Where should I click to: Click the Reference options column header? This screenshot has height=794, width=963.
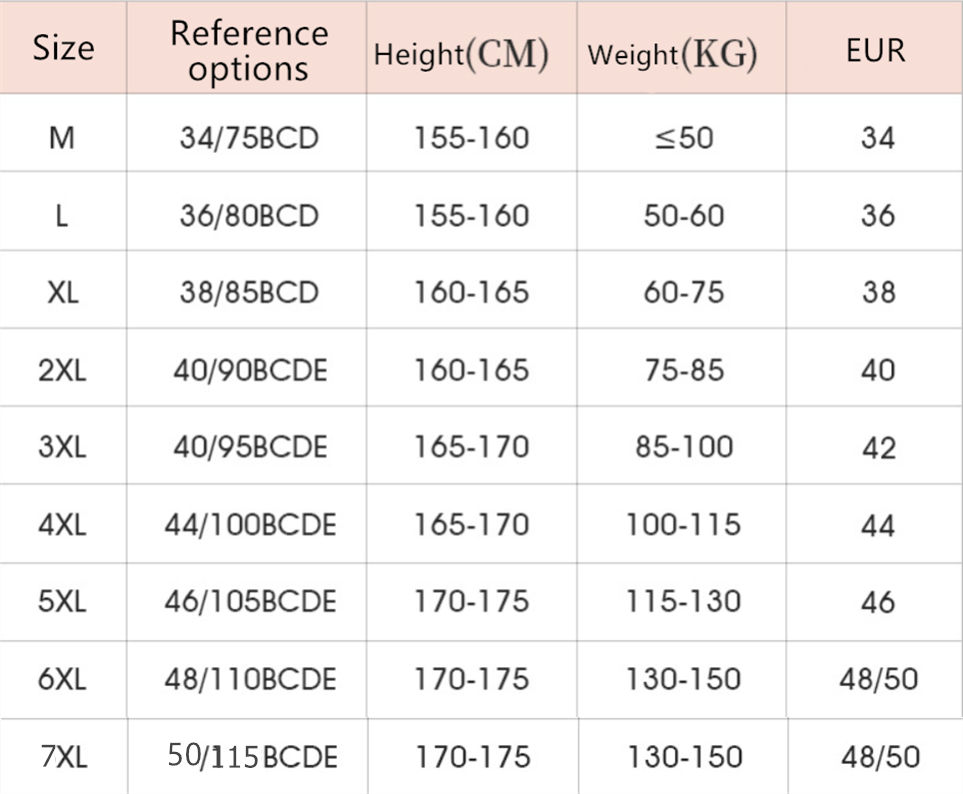pos(248,51)
